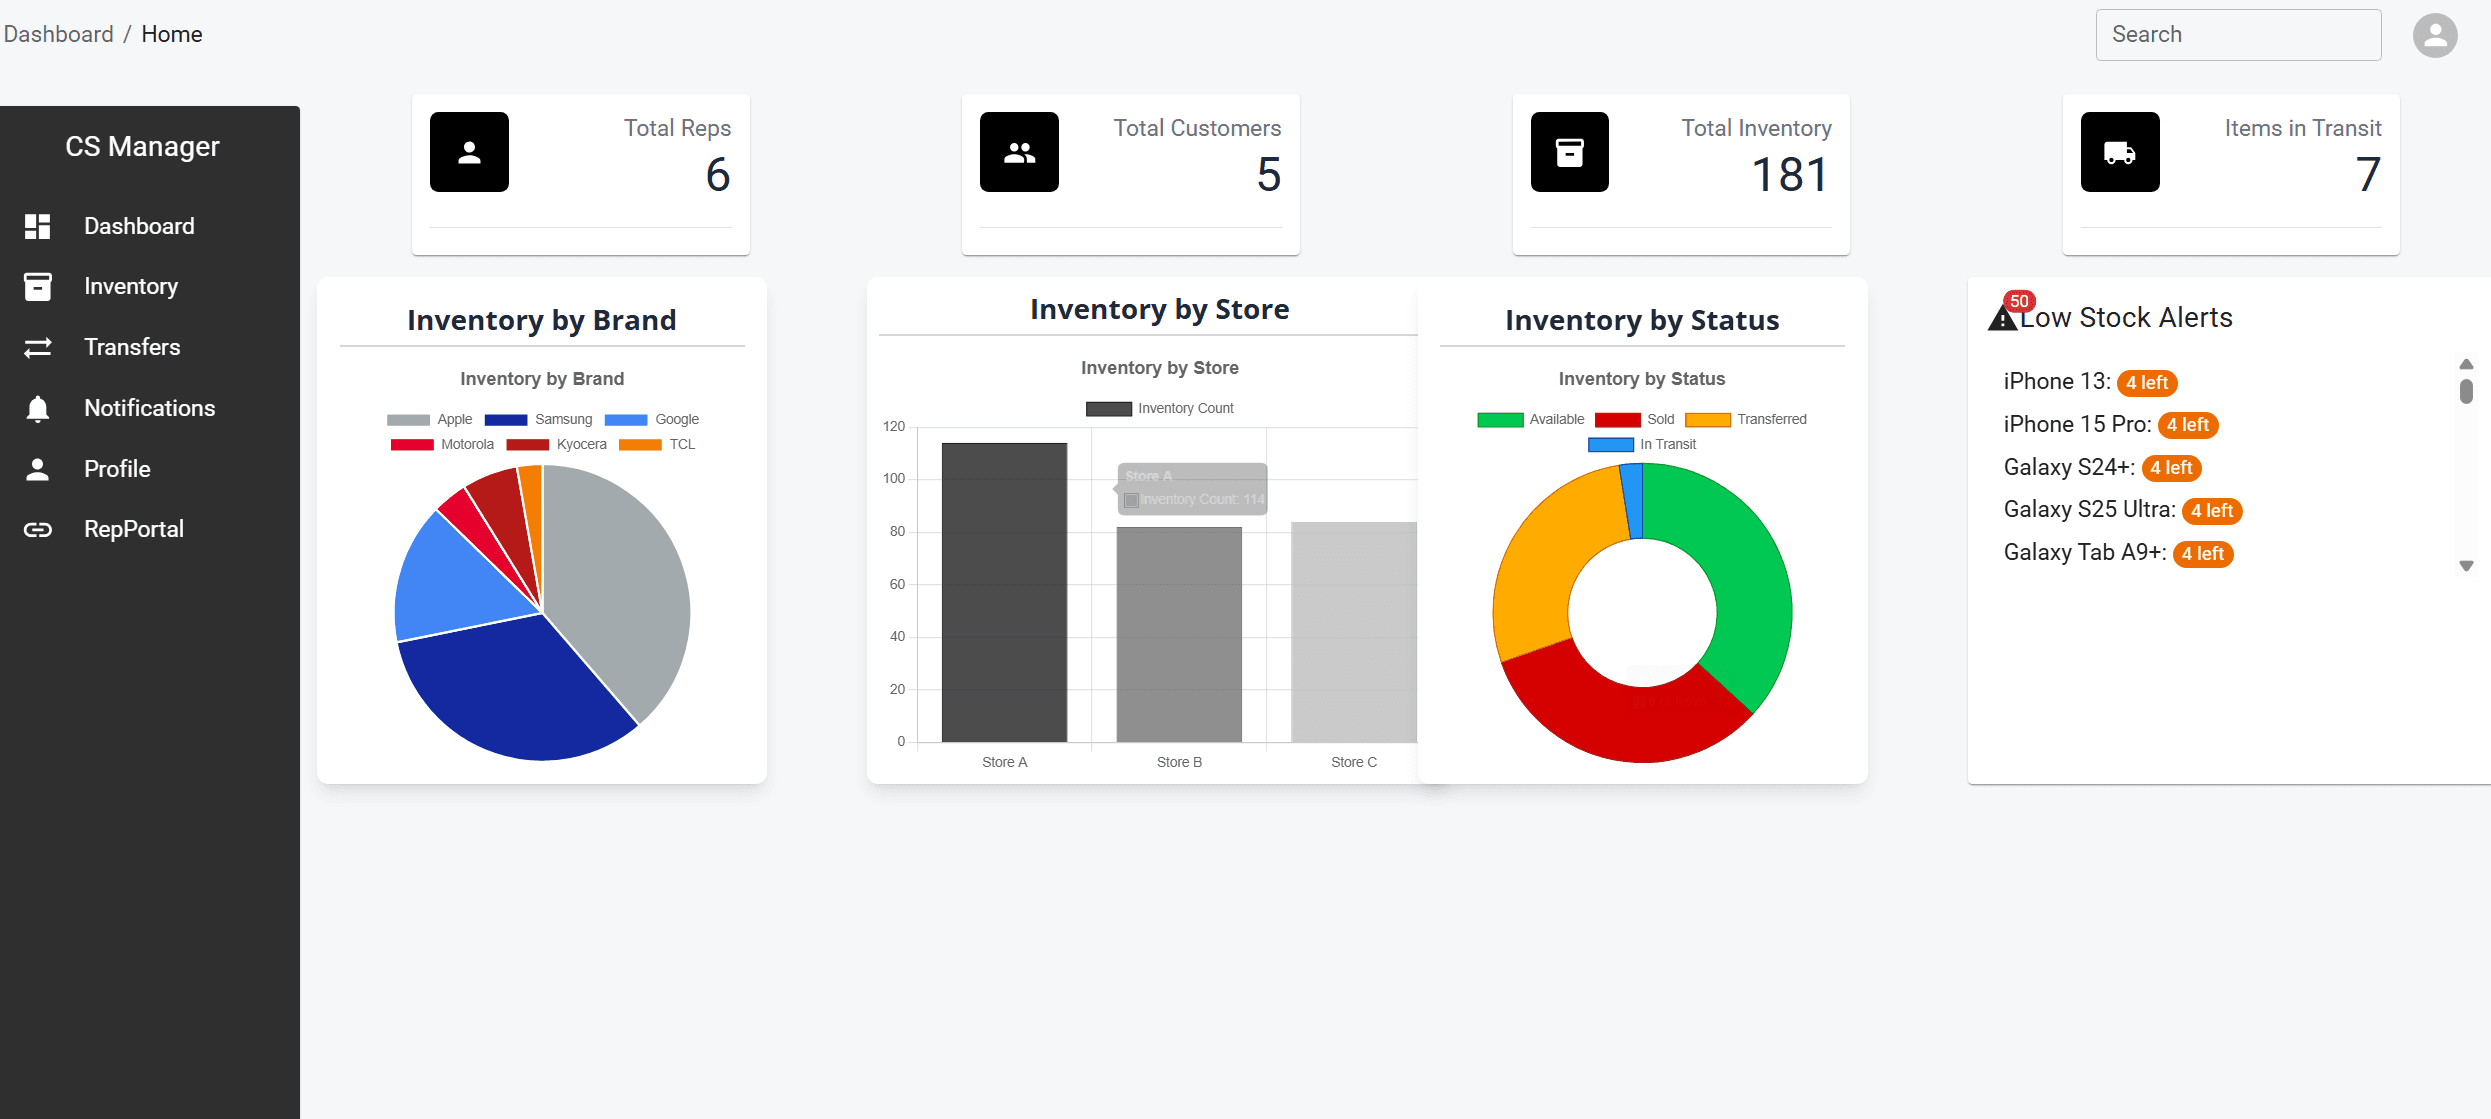Toggle the Inventory Count legend in store chart
The height and width of the screenshot is (1119, 2491).
point(1158,408)
